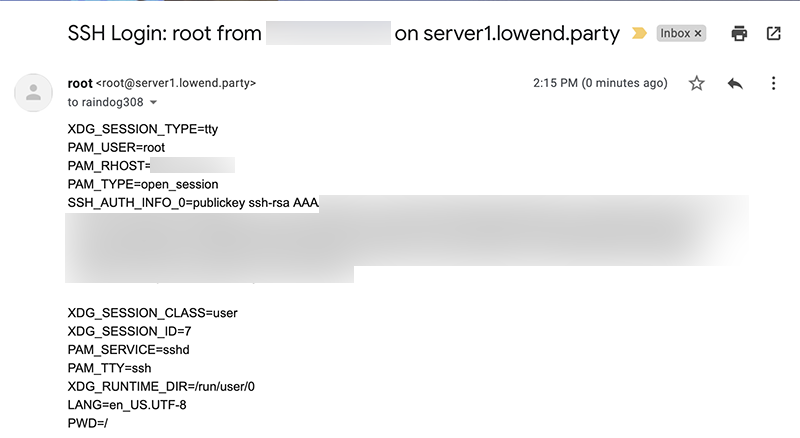Image resolution: width=800 pixels, height=438 pixels.
Task: Open the email in a new window
Action: point(773,33)
